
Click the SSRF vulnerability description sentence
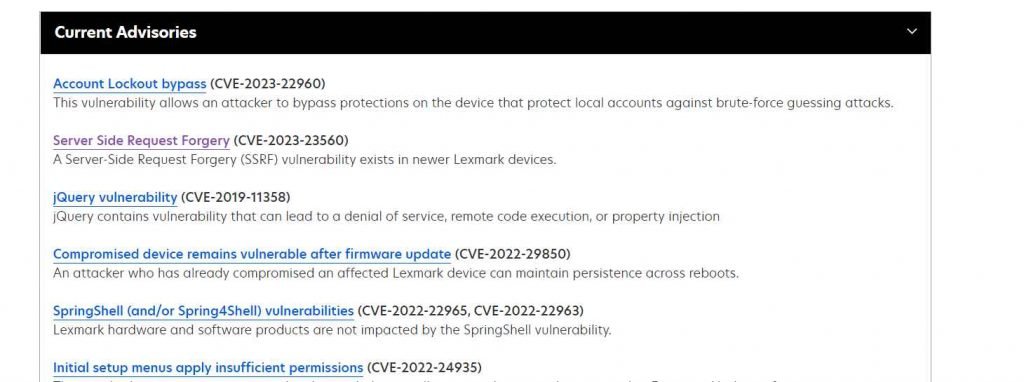304,160
